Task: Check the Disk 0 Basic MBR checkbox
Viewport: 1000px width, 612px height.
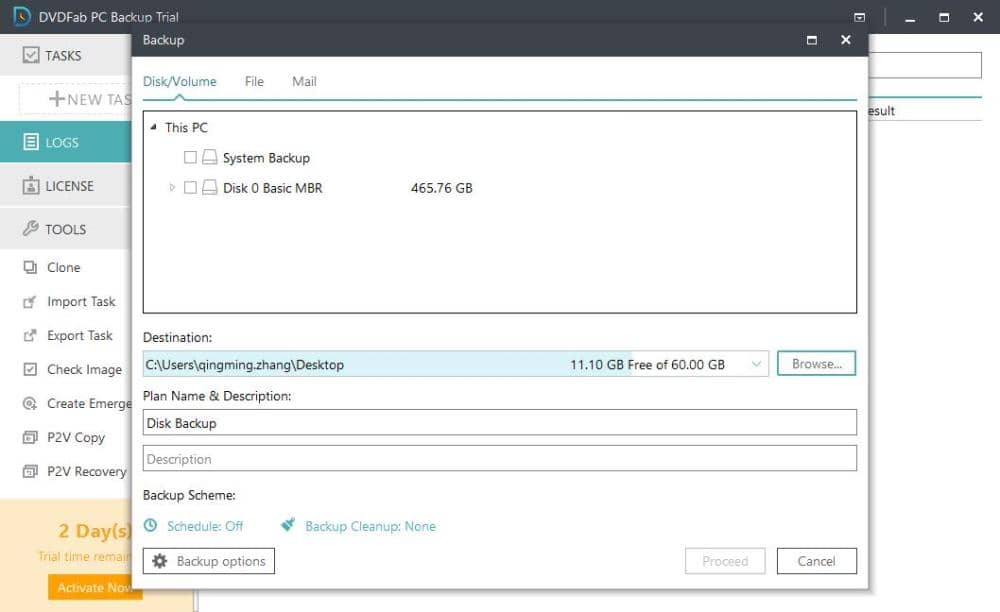Action: pos(190,187)
